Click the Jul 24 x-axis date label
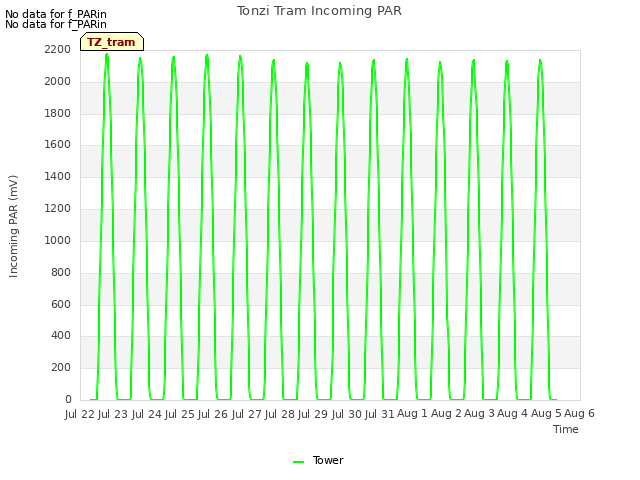The height and width of the screenshot is (480, 640). point(146,414)
